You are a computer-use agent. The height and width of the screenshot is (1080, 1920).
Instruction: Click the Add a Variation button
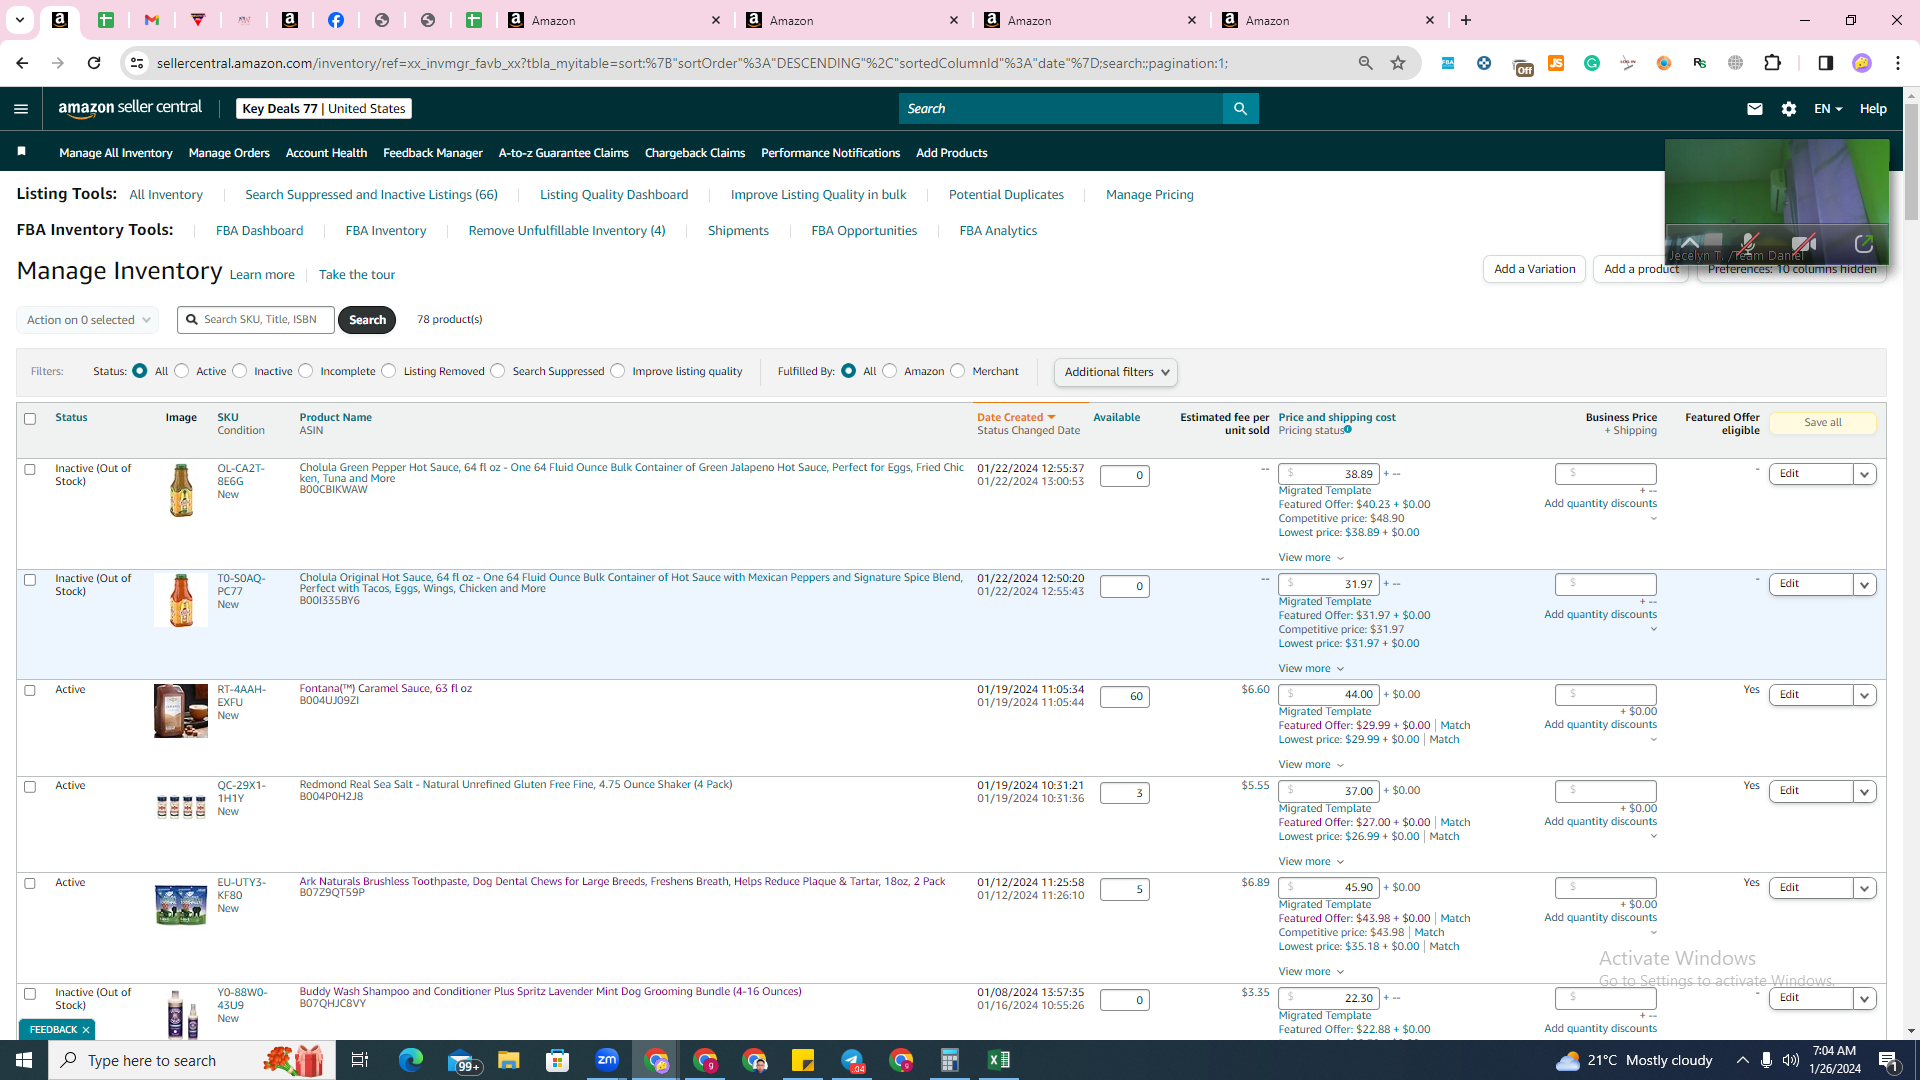pyautogui.click(x=1534, y=269)
